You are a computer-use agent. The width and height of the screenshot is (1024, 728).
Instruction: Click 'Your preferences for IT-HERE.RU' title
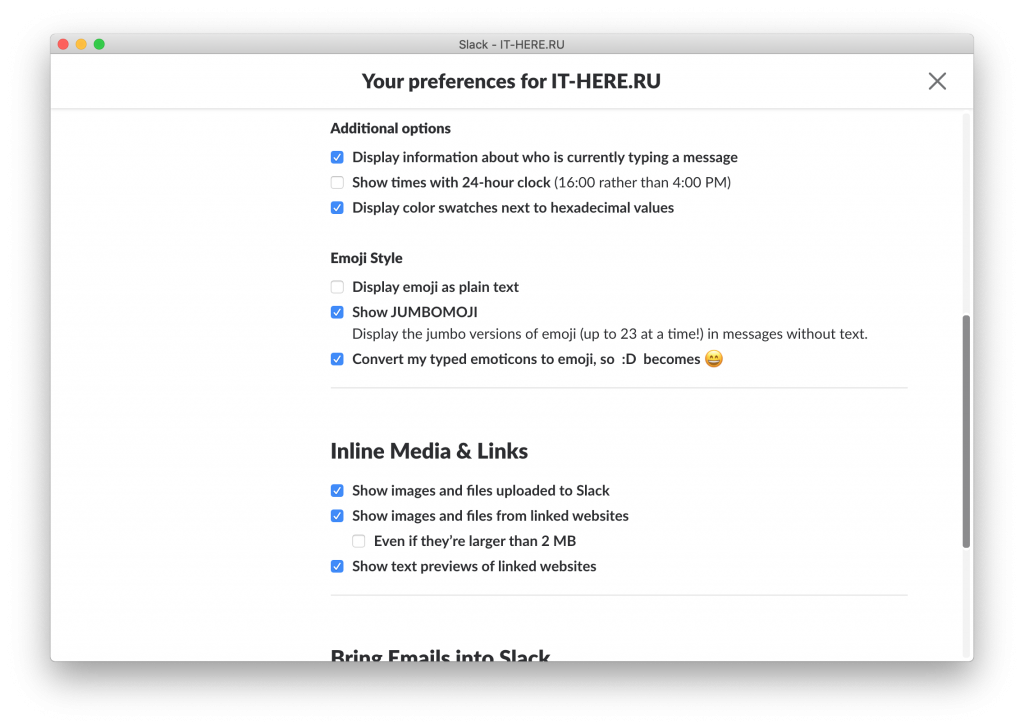click(511, 81)
